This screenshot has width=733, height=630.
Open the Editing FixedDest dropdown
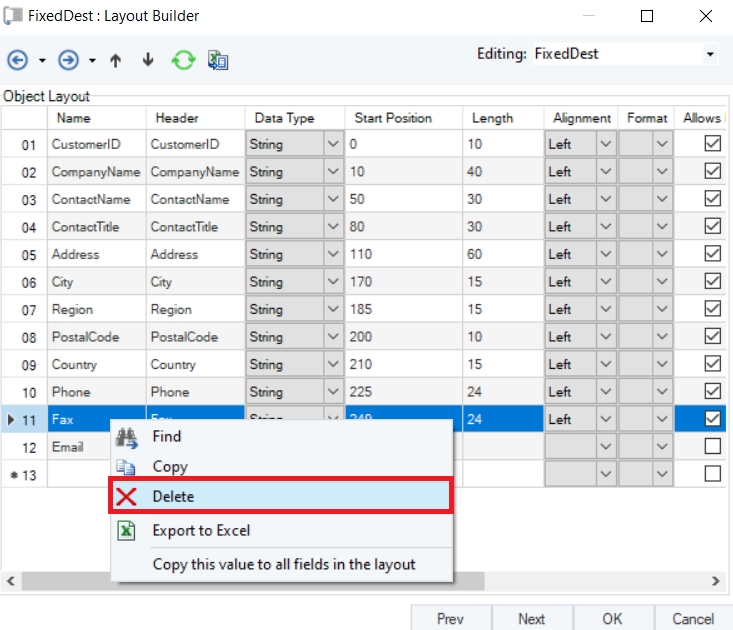click(710, 54)
